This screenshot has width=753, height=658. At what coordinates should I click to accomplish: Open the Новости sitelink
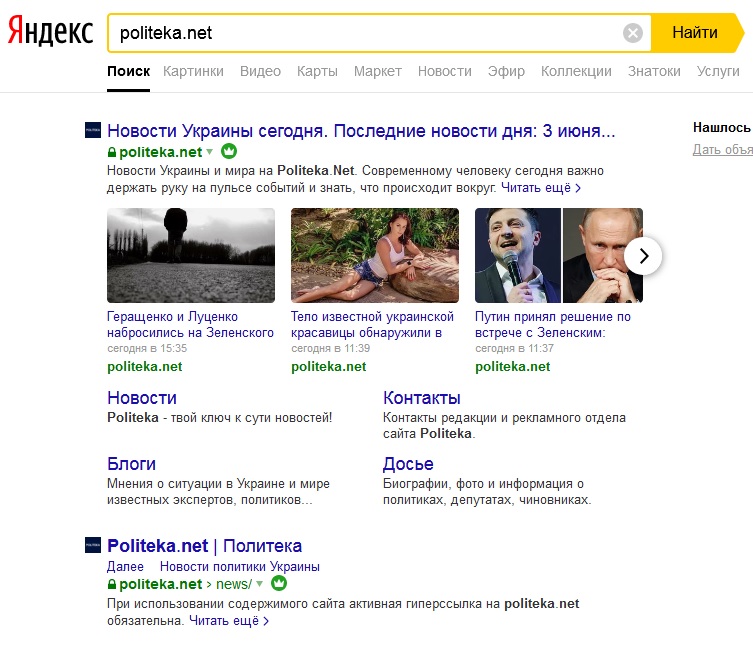point(142,398)
